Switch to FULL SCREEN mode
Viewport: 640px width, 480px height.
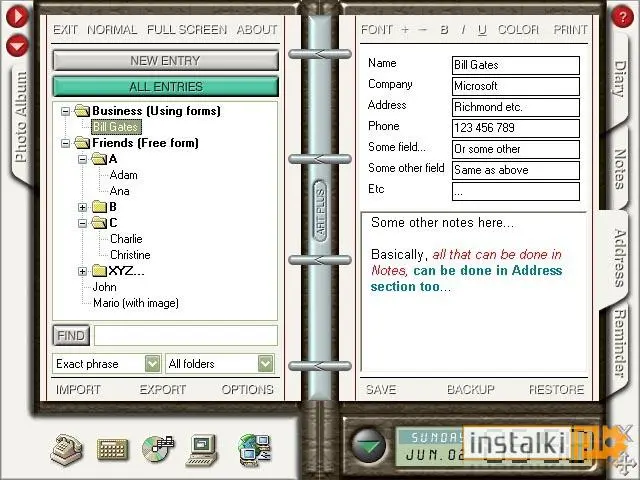187,30
